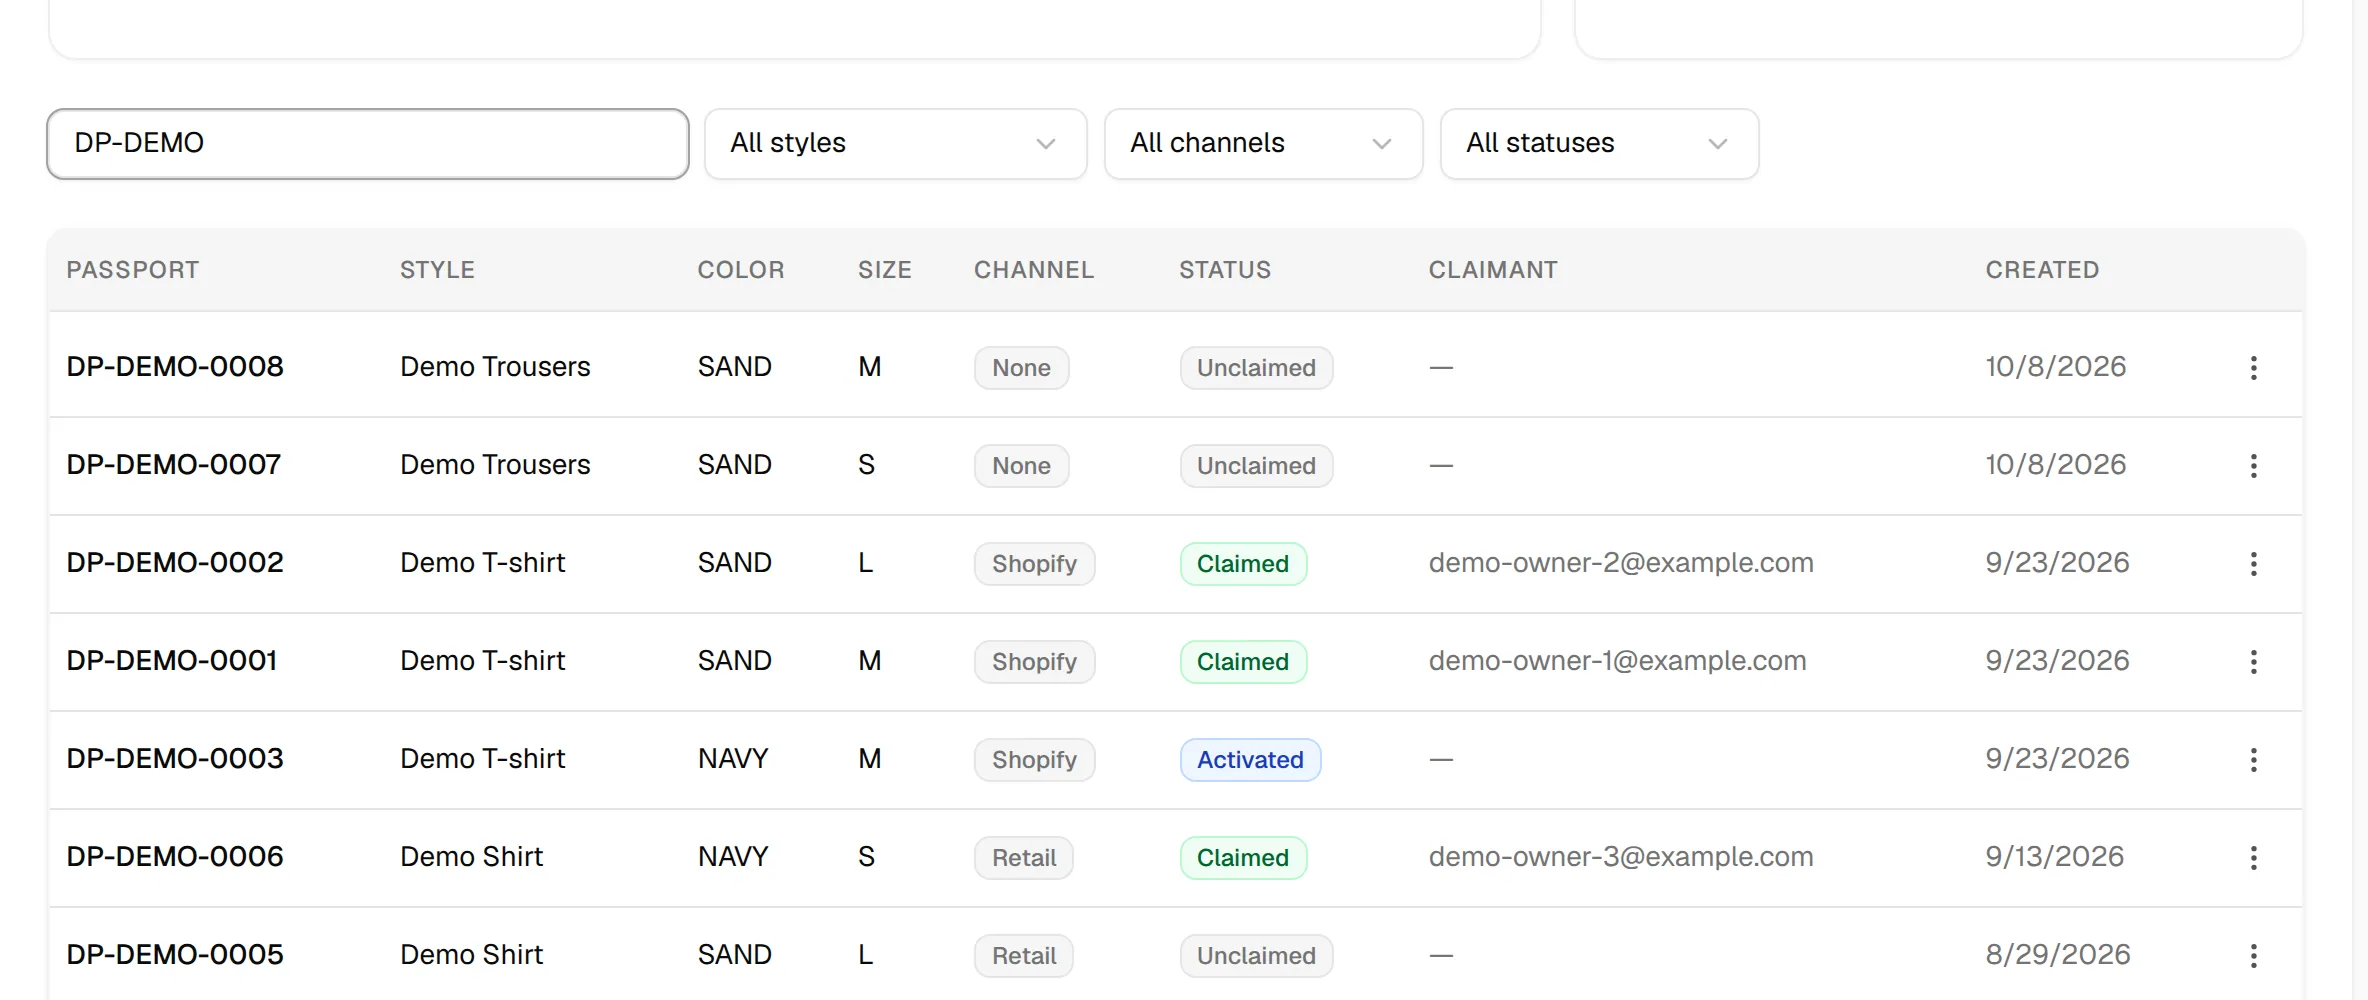
Task: Select passport DP-DEMO-0003
Action: click(x=175, y=759)
